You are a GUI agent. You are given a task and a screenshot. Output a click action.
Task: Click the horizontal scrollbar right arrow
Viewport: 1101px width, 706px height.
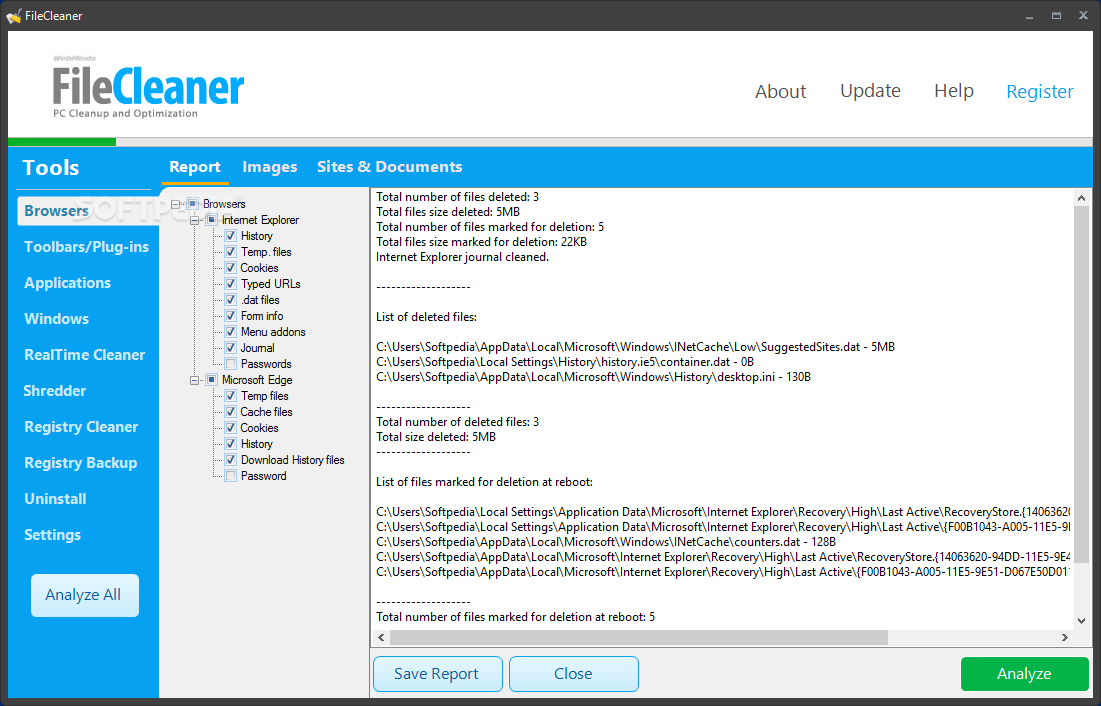point(1064,637)
